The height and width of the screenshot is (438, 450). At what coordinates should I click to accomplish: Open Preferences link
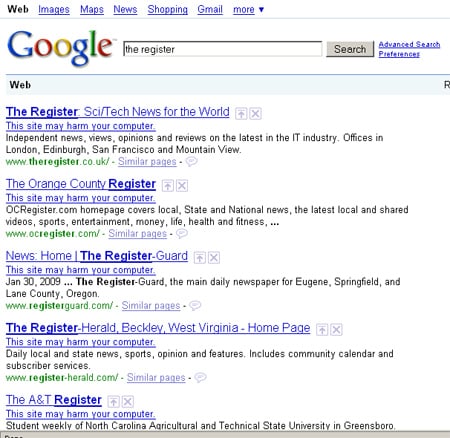pos(399,54)
